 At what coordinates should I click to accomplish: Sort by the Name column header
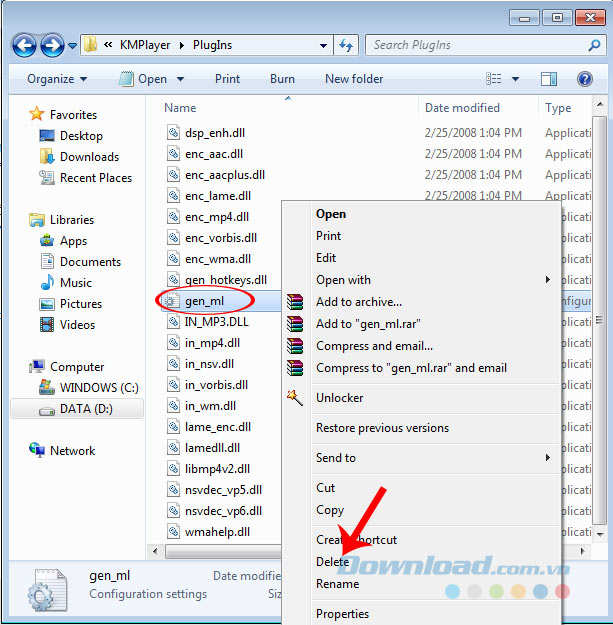click(180, 108)
